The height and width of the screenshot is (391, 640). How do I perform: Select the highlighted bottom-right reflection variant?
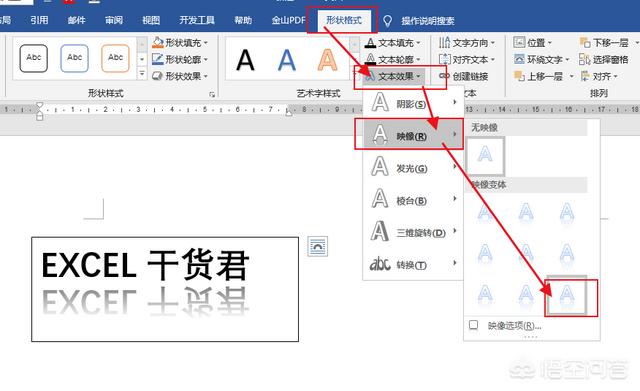[x=567, y=295]
